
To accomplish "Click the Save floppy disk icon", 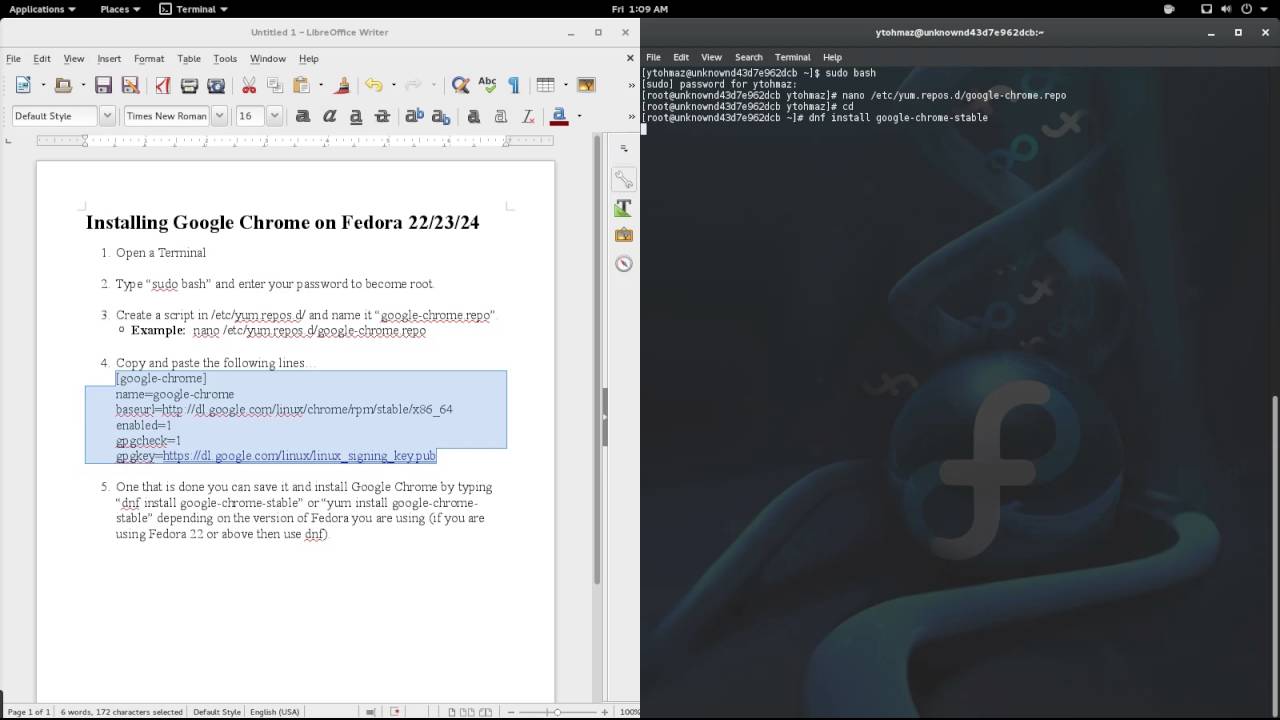I will [x=103, y=86].
